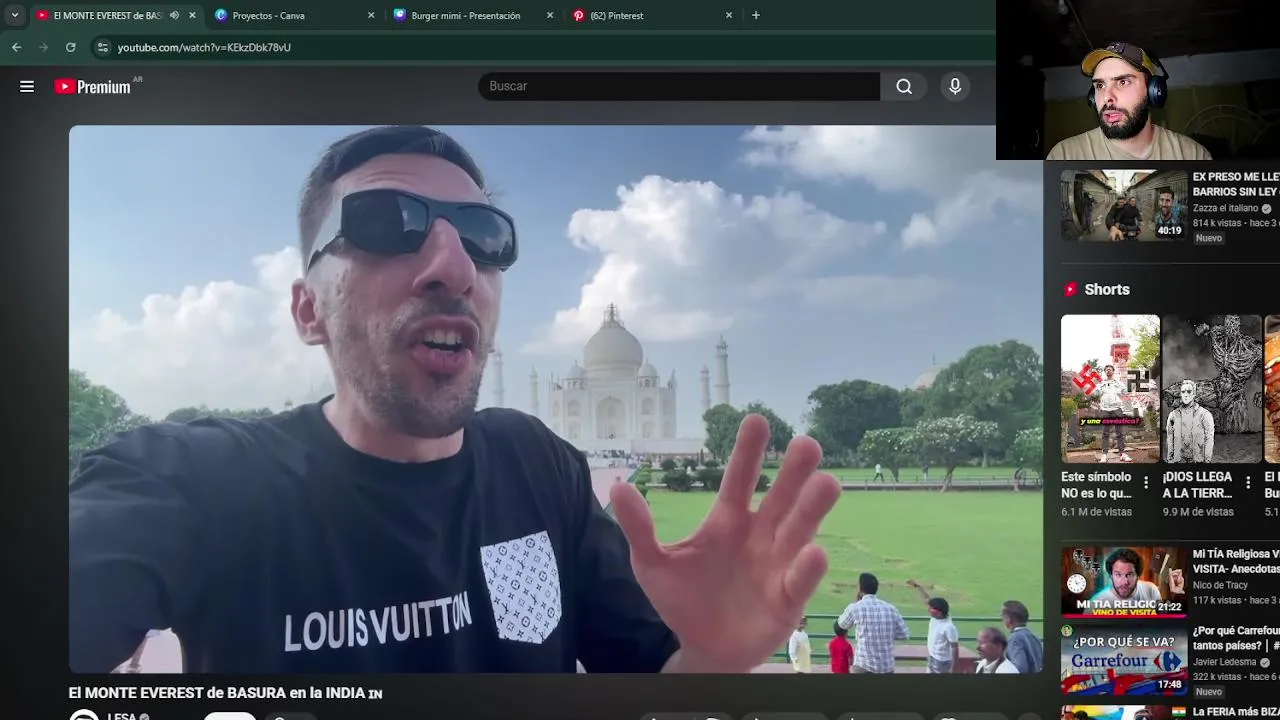Close the Burger mimi tab
The height and width of the screenshot is (720, 1280).
pos(550,15)
